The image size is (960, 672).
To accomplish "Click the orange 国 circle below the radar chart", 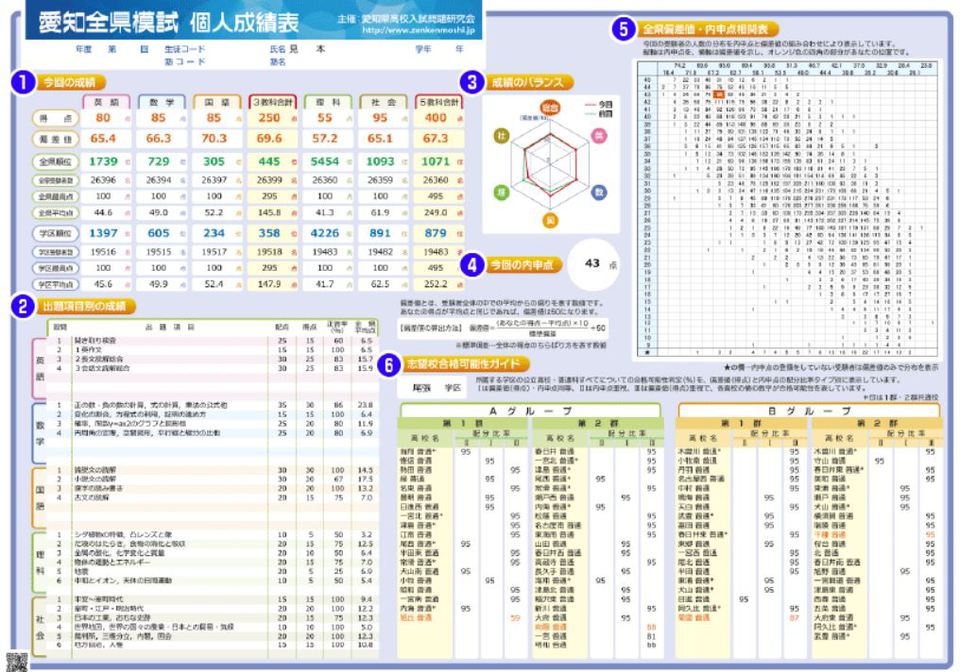I will 550,220.
